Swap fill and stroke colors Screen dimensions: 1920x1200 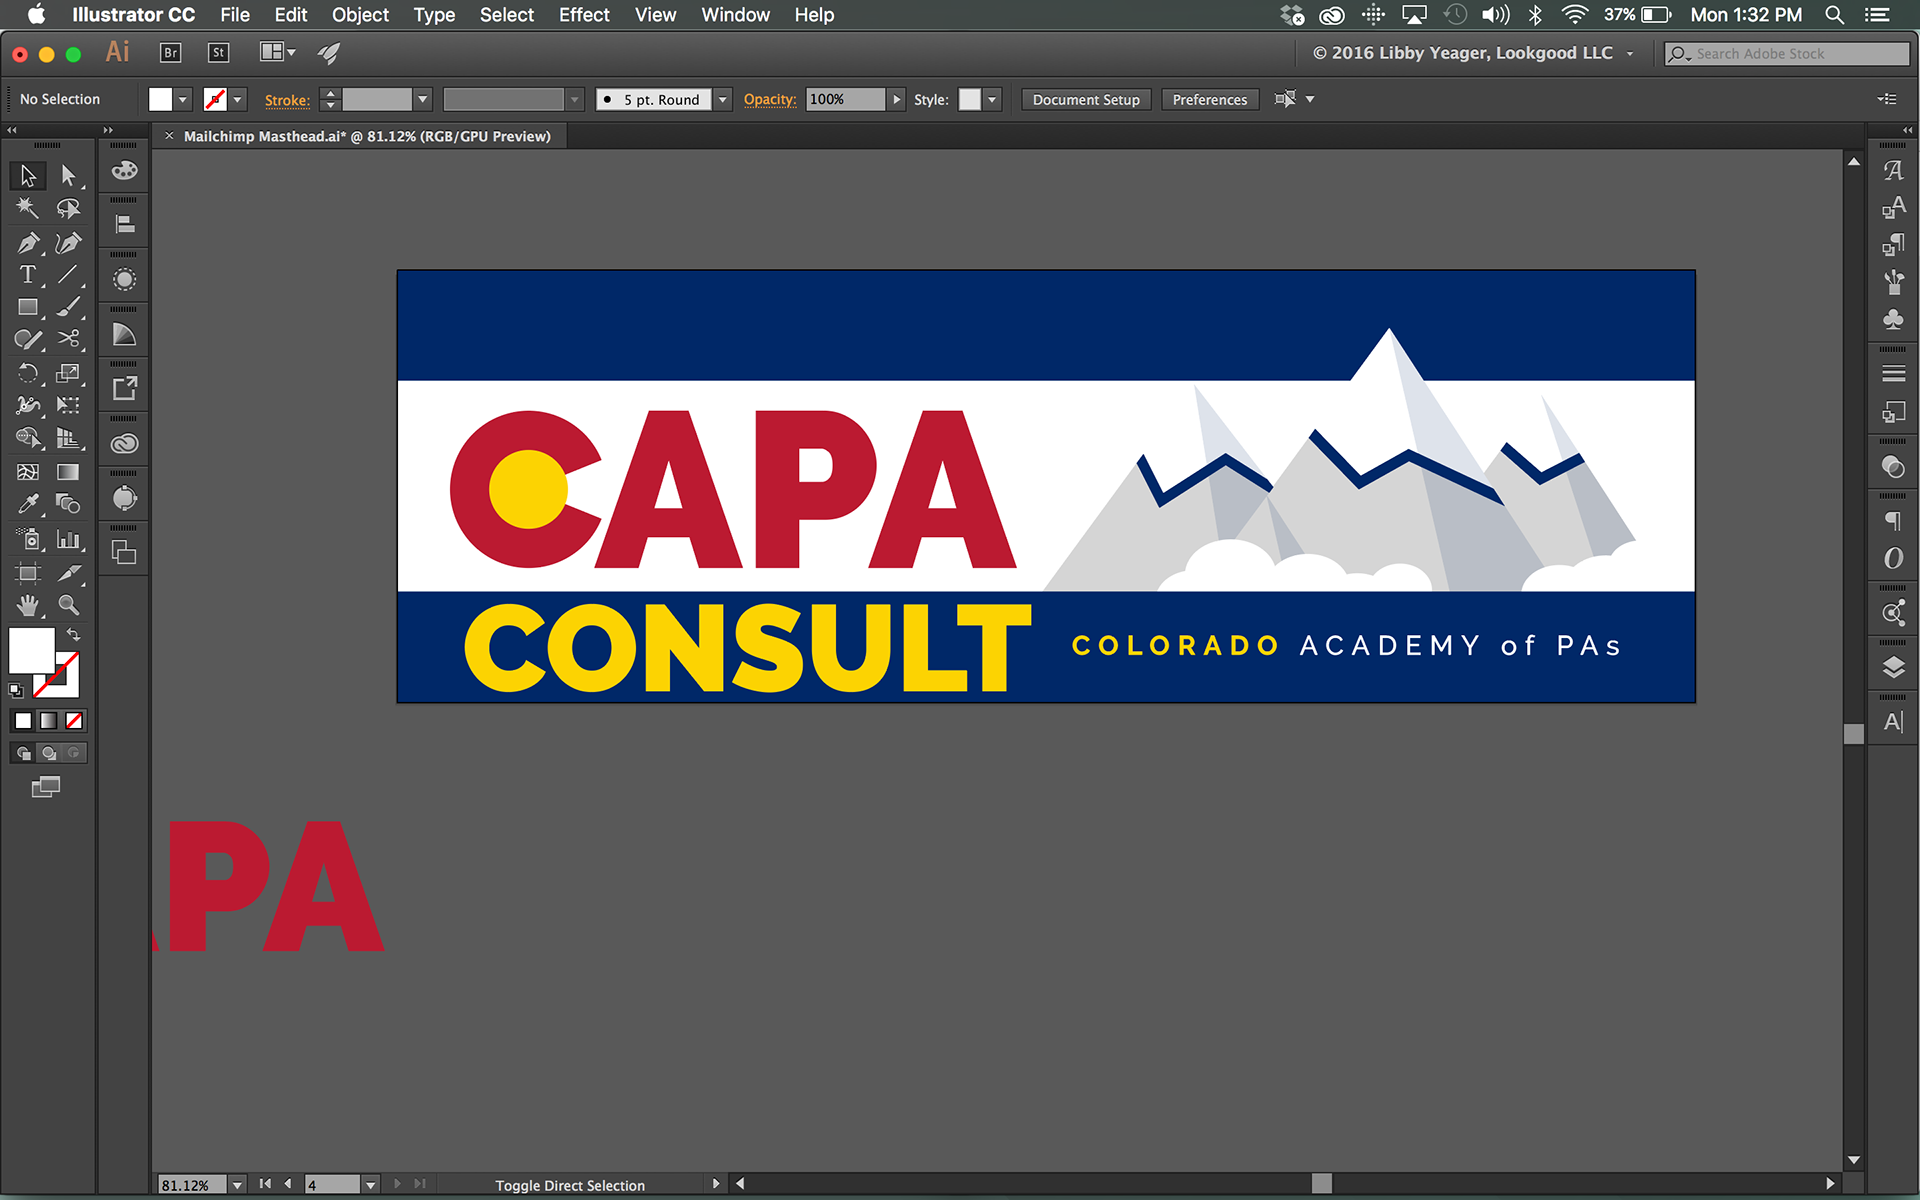tap(74, 634)
